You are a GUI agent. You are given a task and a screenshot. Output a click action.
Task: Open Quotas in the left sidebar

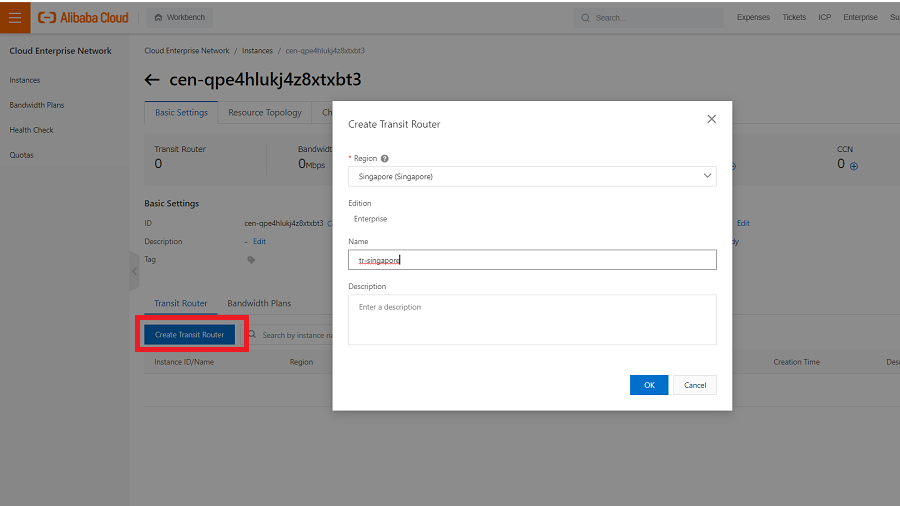22,155
